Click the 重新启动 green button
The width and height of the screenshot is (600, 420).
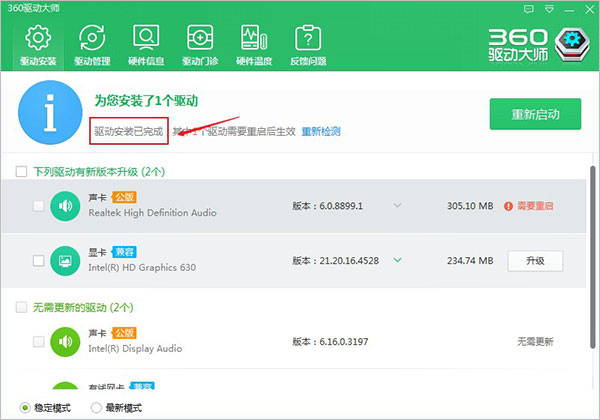click(535, 114)
